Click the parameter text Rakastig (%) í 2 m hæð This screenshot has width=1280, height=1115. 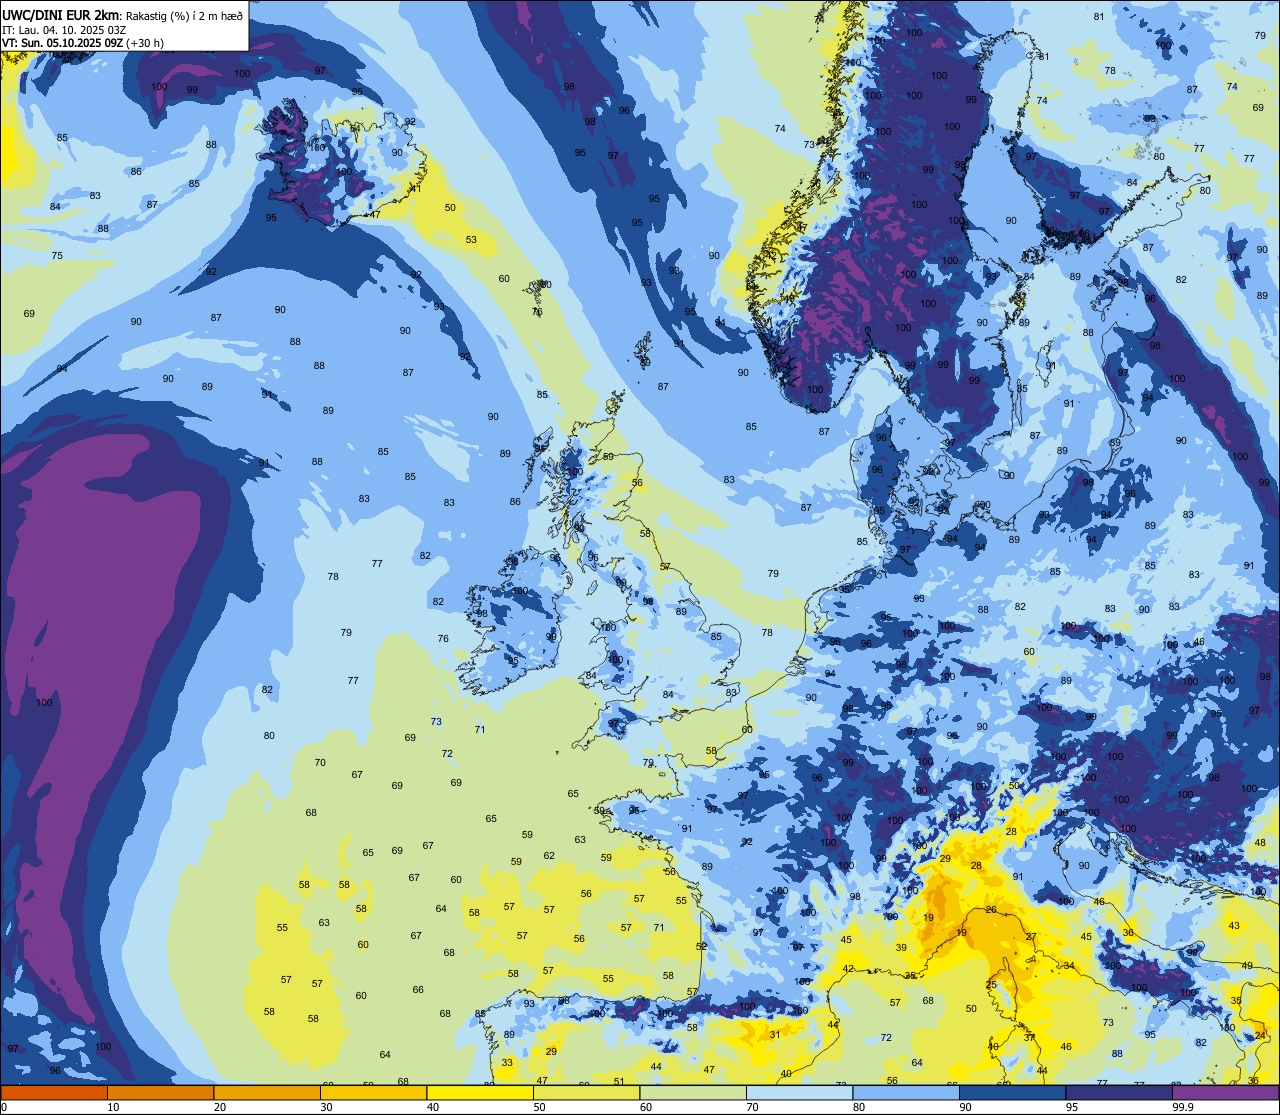coord(183,16)
